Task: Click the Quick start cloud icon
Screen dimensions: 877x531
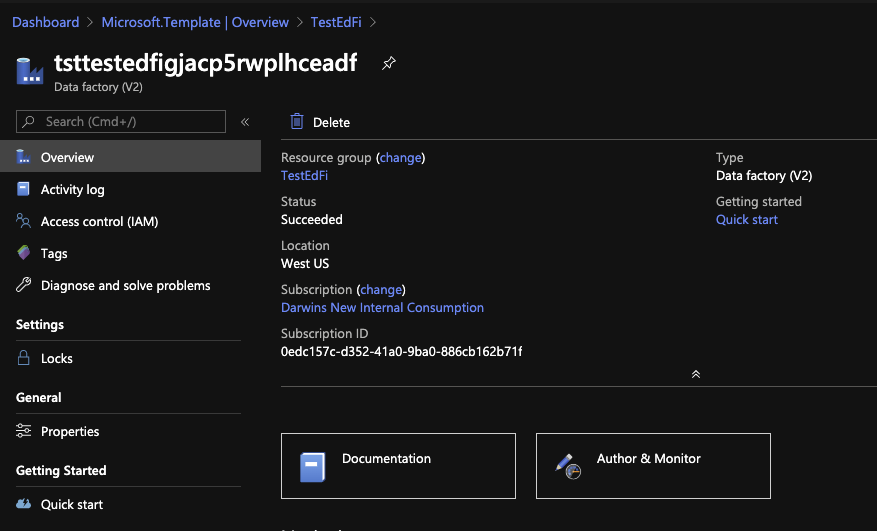Action: (23, 504)
